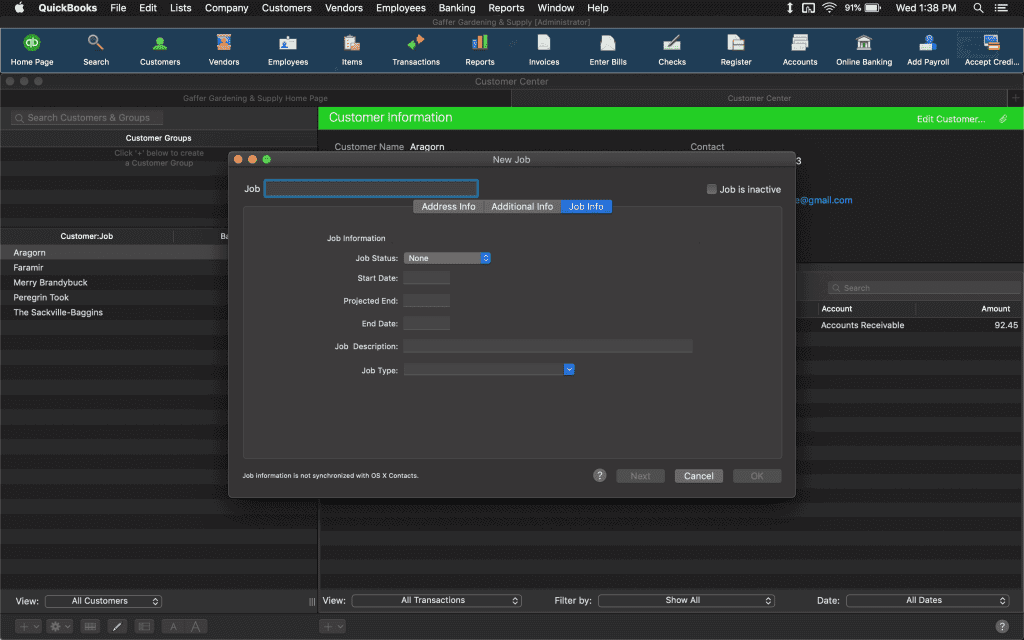The image size is (1024, 640).
Task: Open the Checks toolbar icon
Action: click(x=672, y=50)
